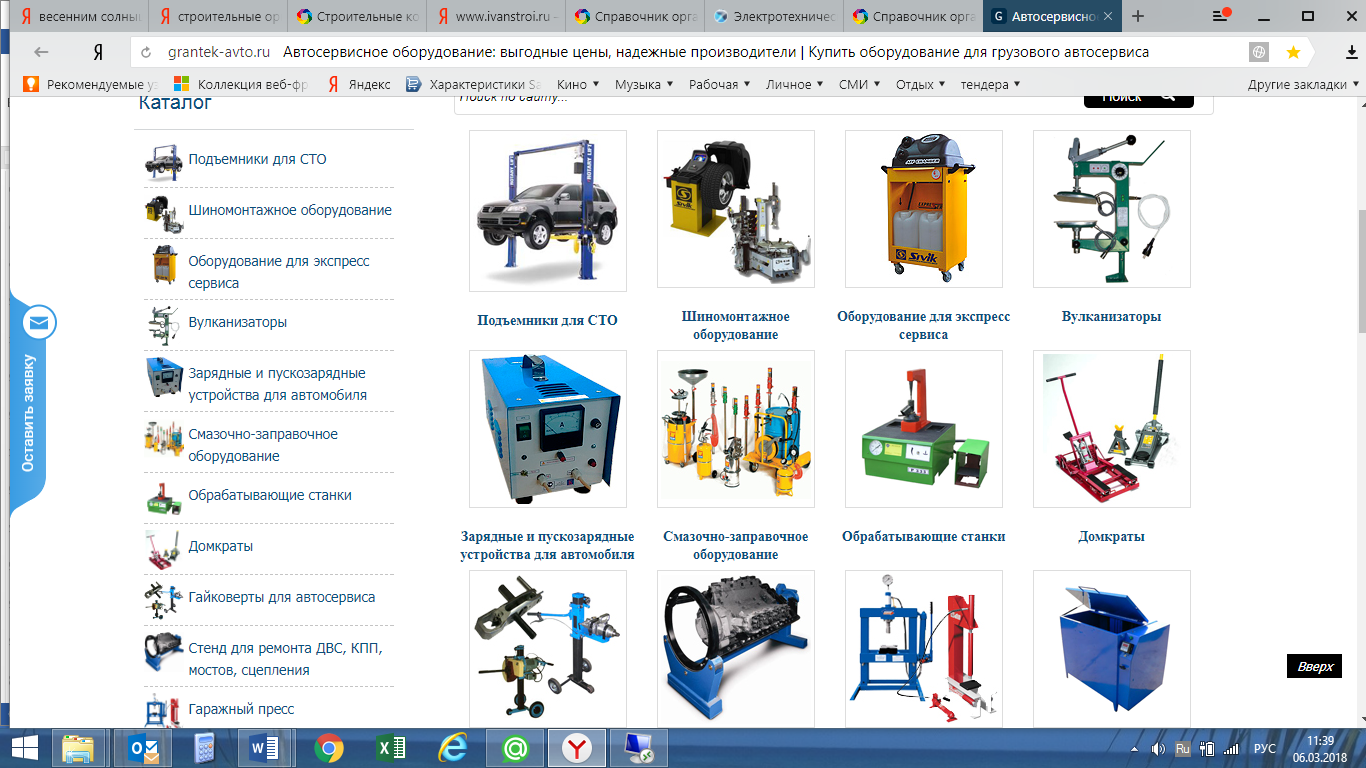
Task: Expand the Личное bookmarks folder
Action: click(795, 85)
